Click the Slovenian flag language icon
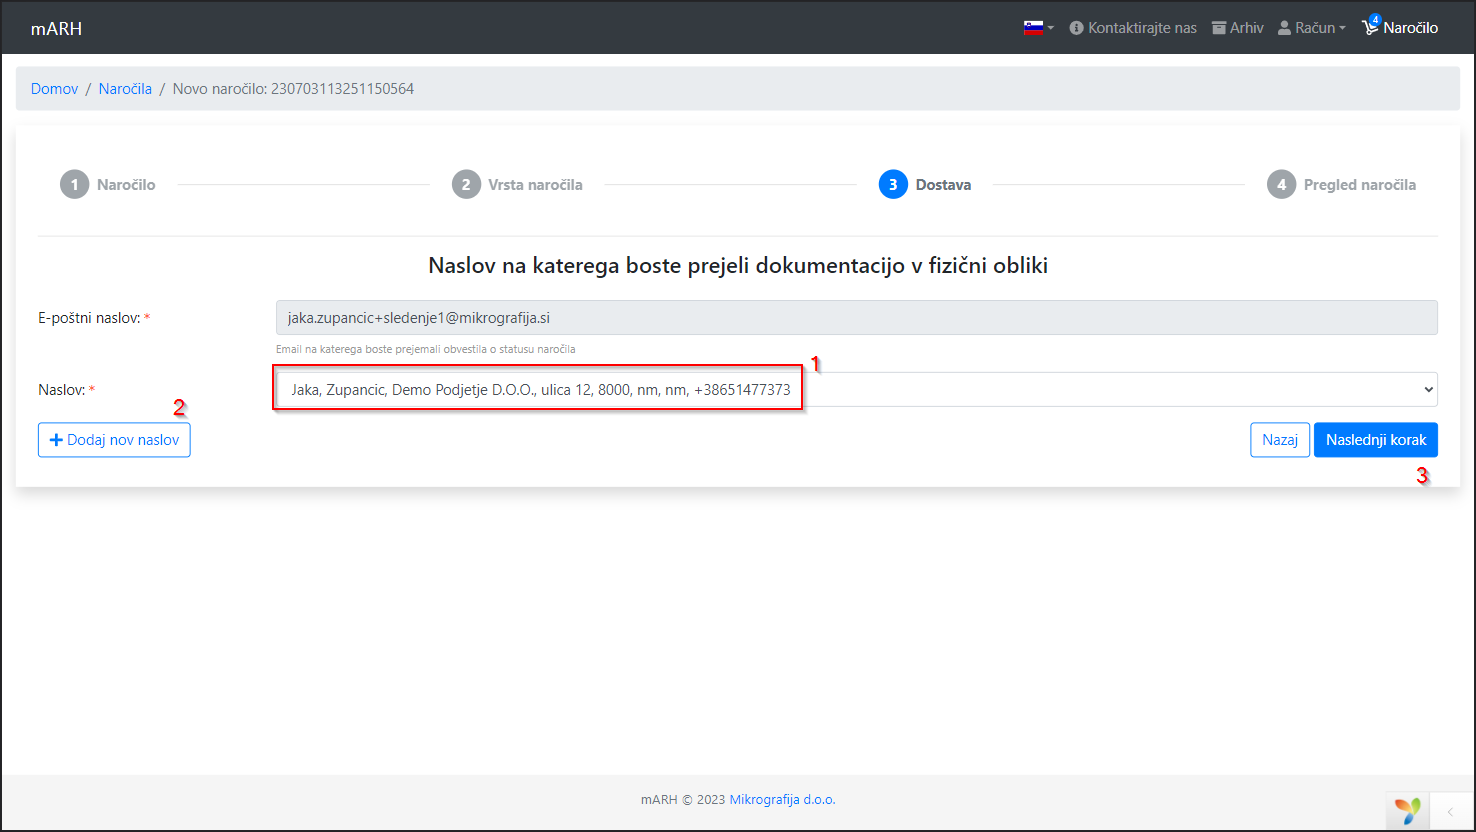This screenshot has height=832, width=1476. 1033,28
